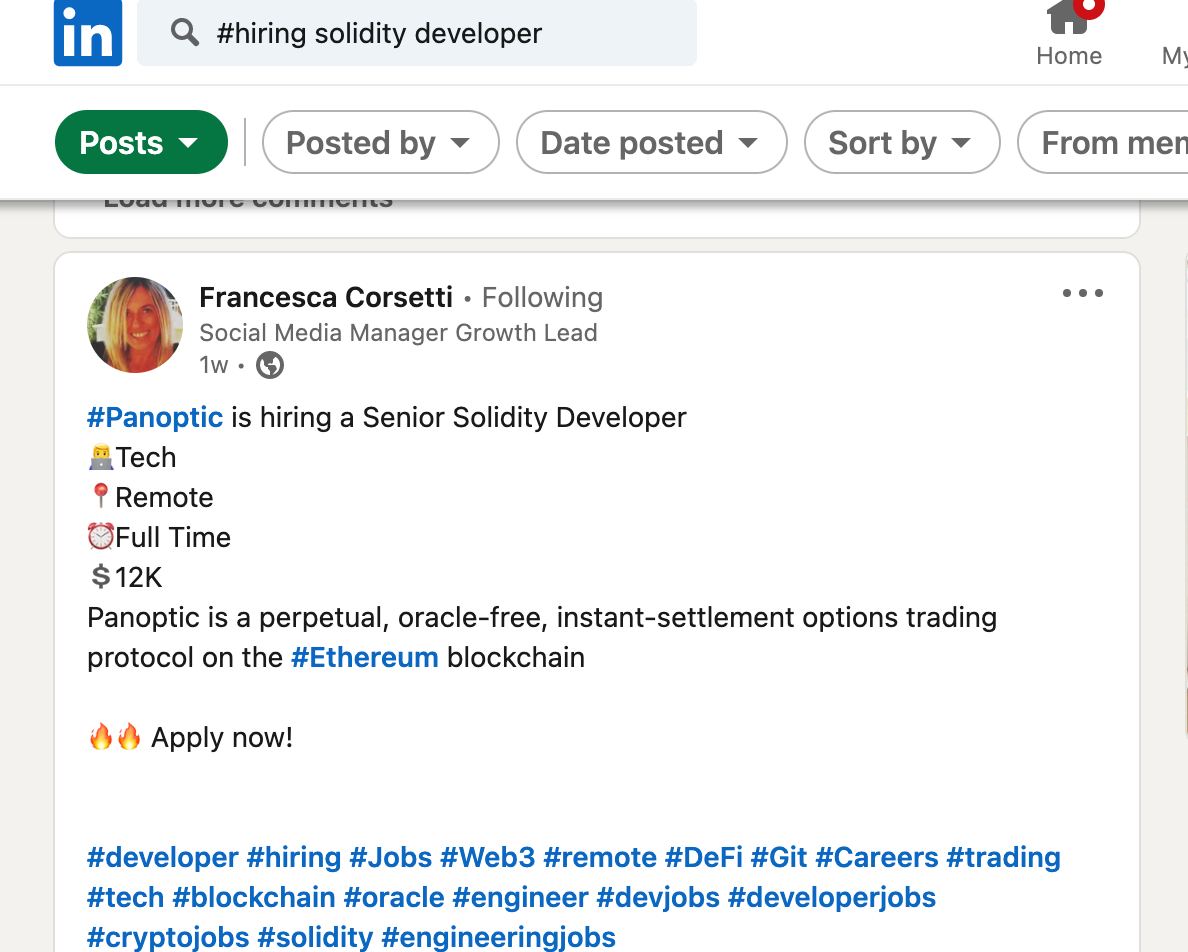
Task: Click into the search field with #hiring text
Action: [417, 33]
